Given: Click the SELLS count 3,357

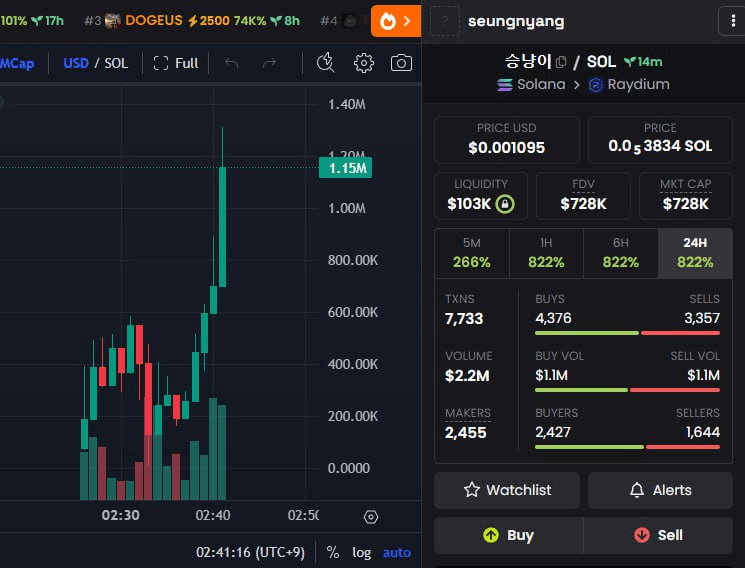Looking at the screenshot, I should pos(702,318).
